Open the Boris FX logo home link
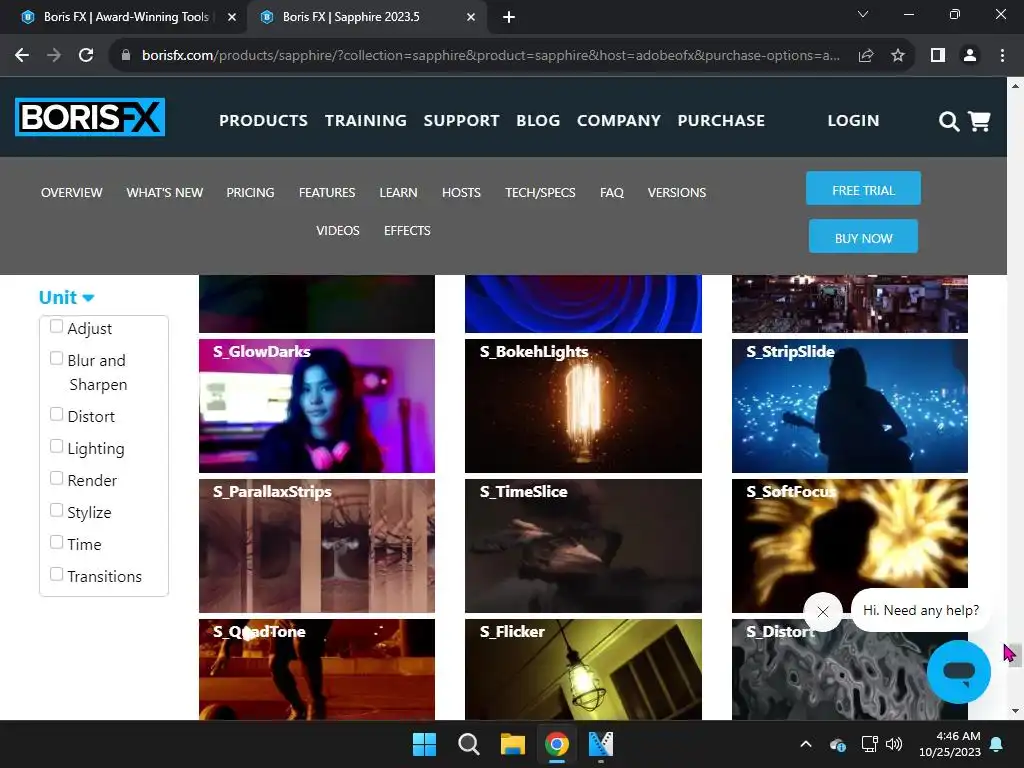Screen dimensions: 1024x768 click(x=90, y=117)
